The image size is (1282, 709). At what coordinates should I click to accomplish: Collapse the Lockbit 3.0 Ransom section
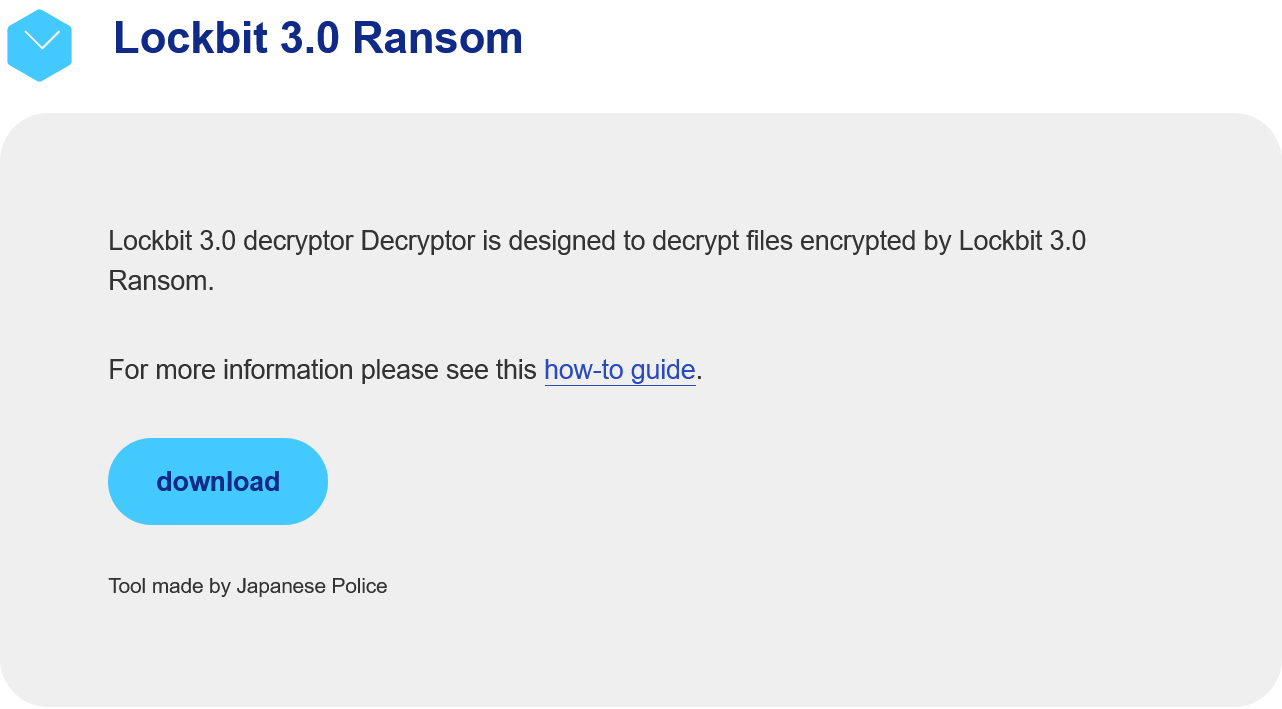click(x=40, y=45)
